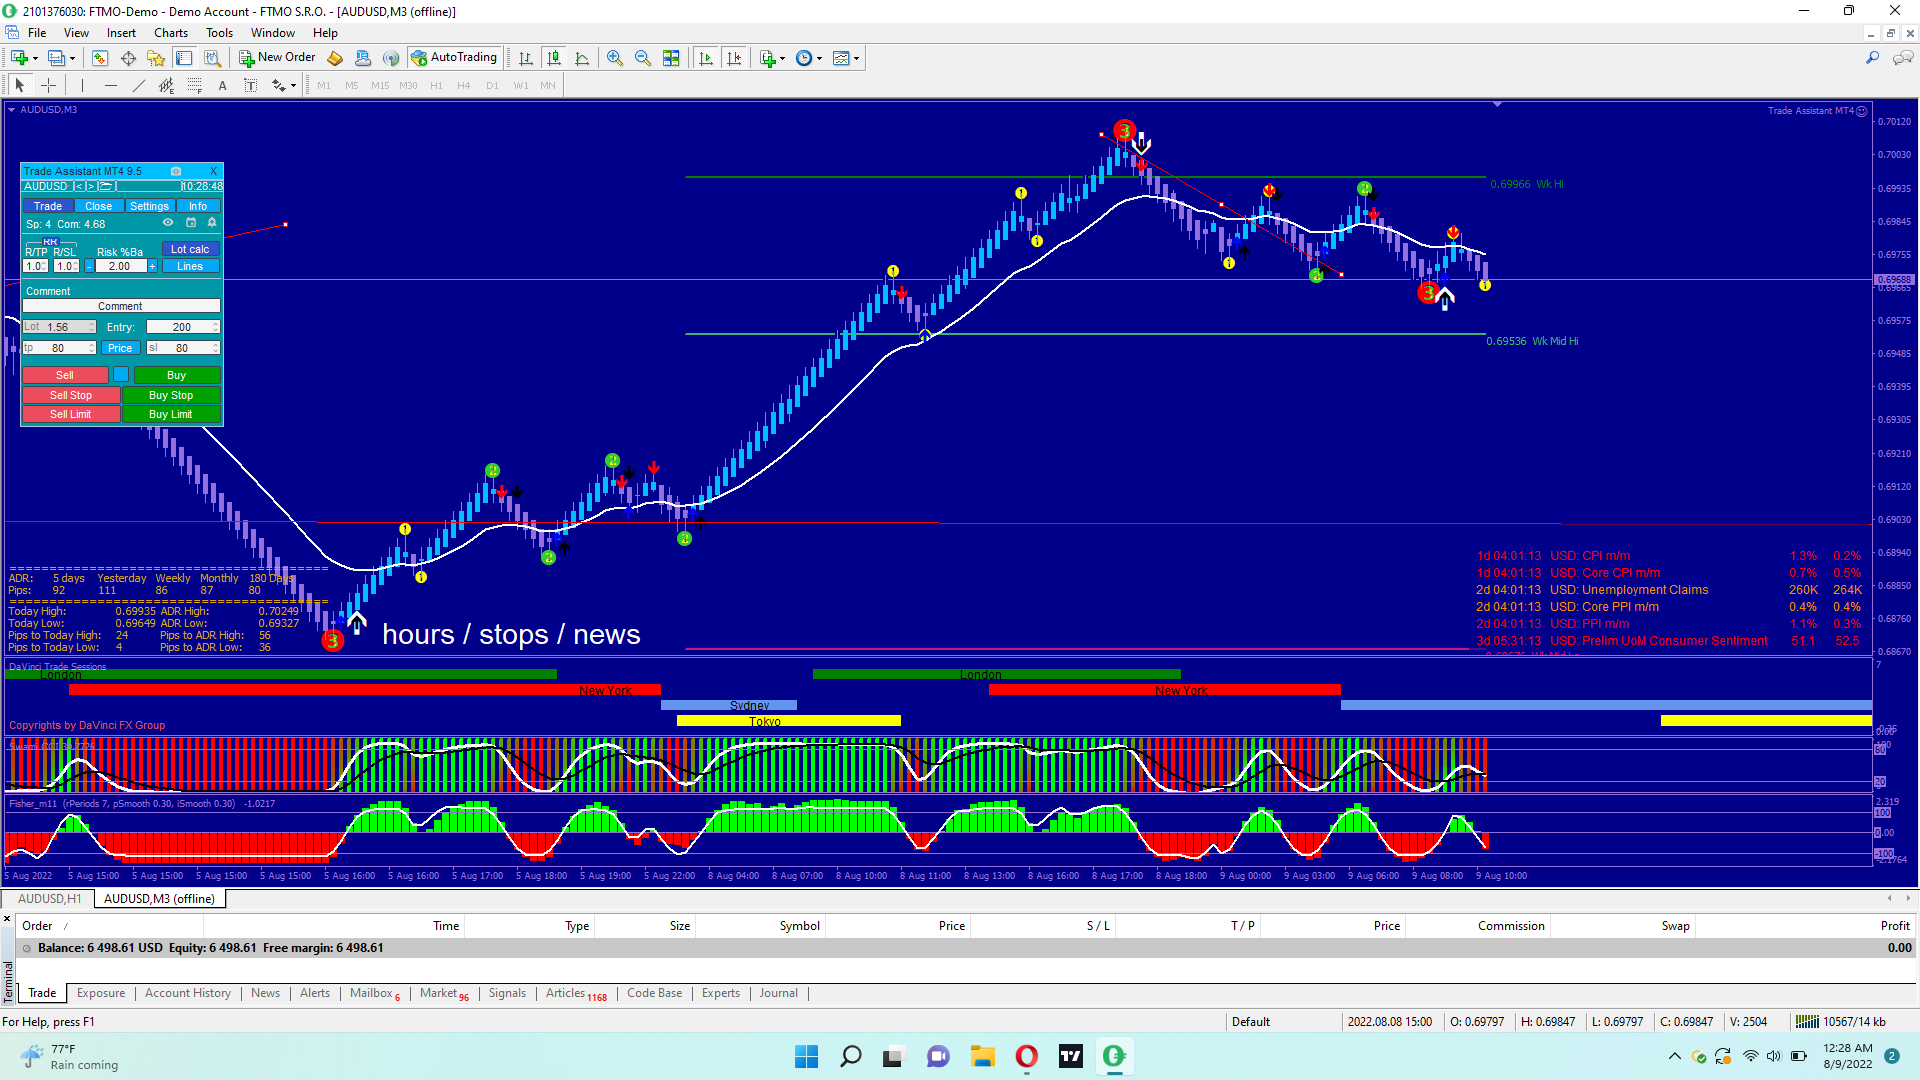Click the Comment input field
The image size is (1920, 1080).
pos(120,306)
